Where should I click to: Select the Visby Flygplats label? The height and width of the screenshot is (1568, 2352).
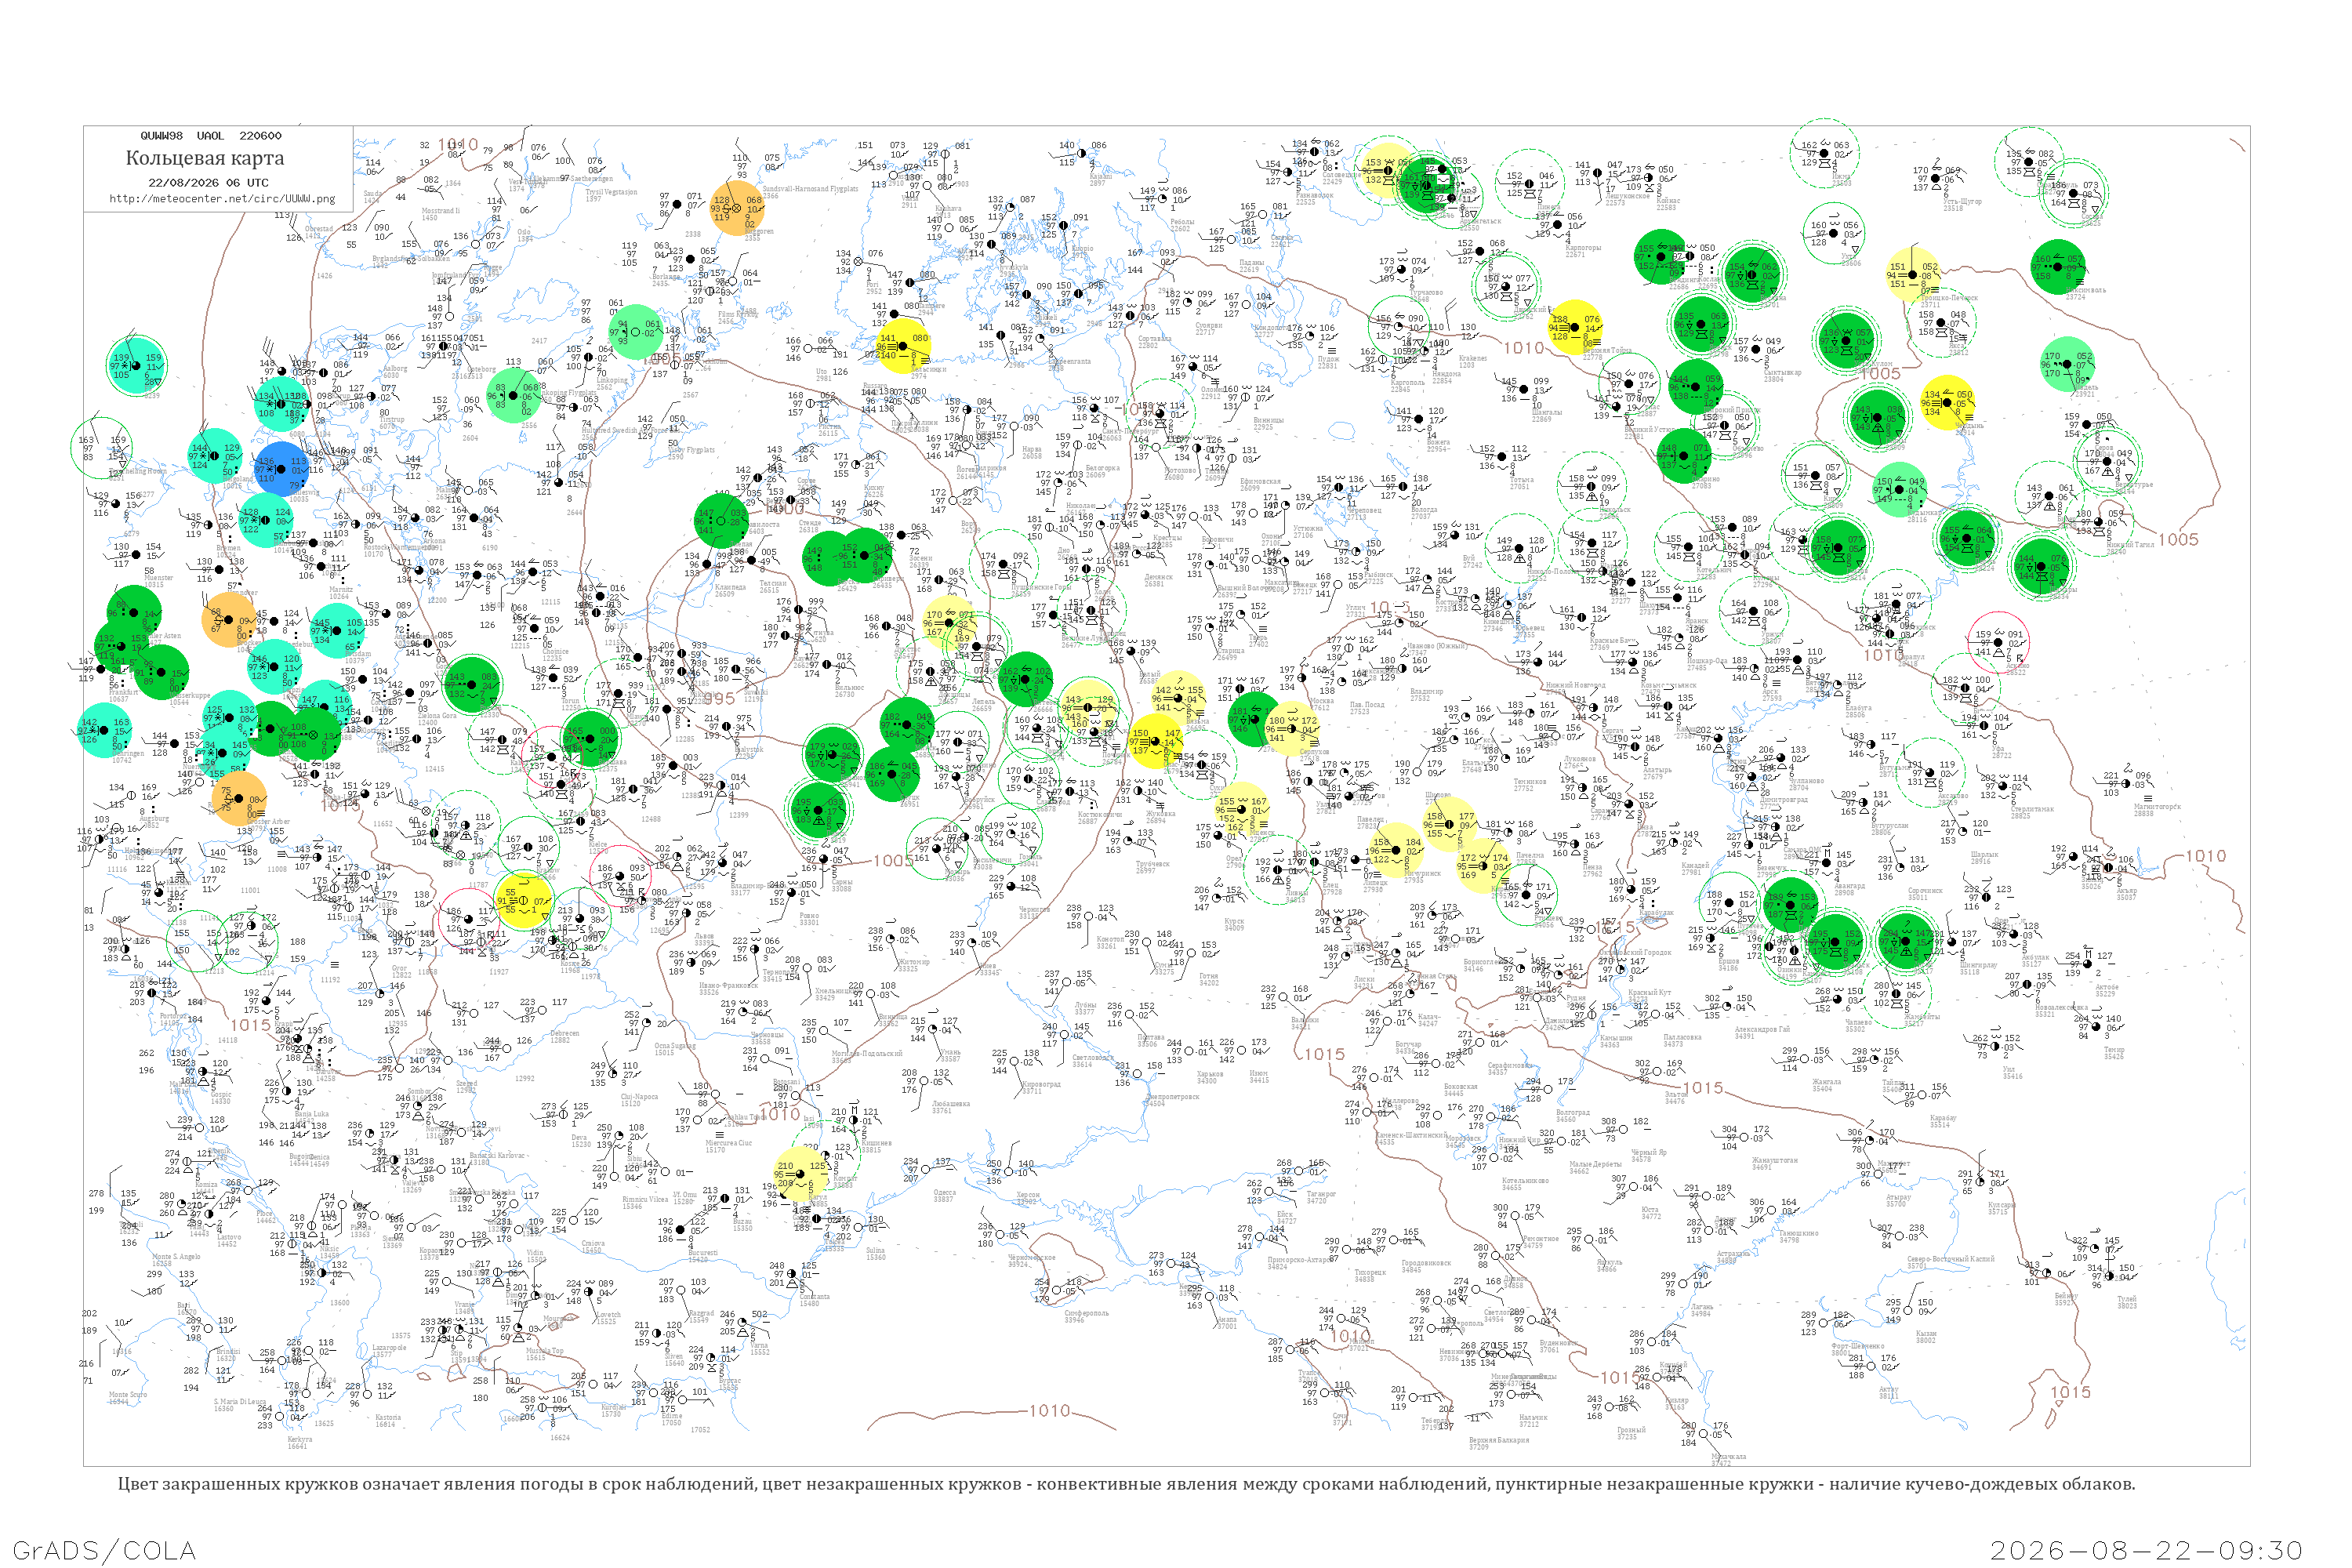point(692,450)
